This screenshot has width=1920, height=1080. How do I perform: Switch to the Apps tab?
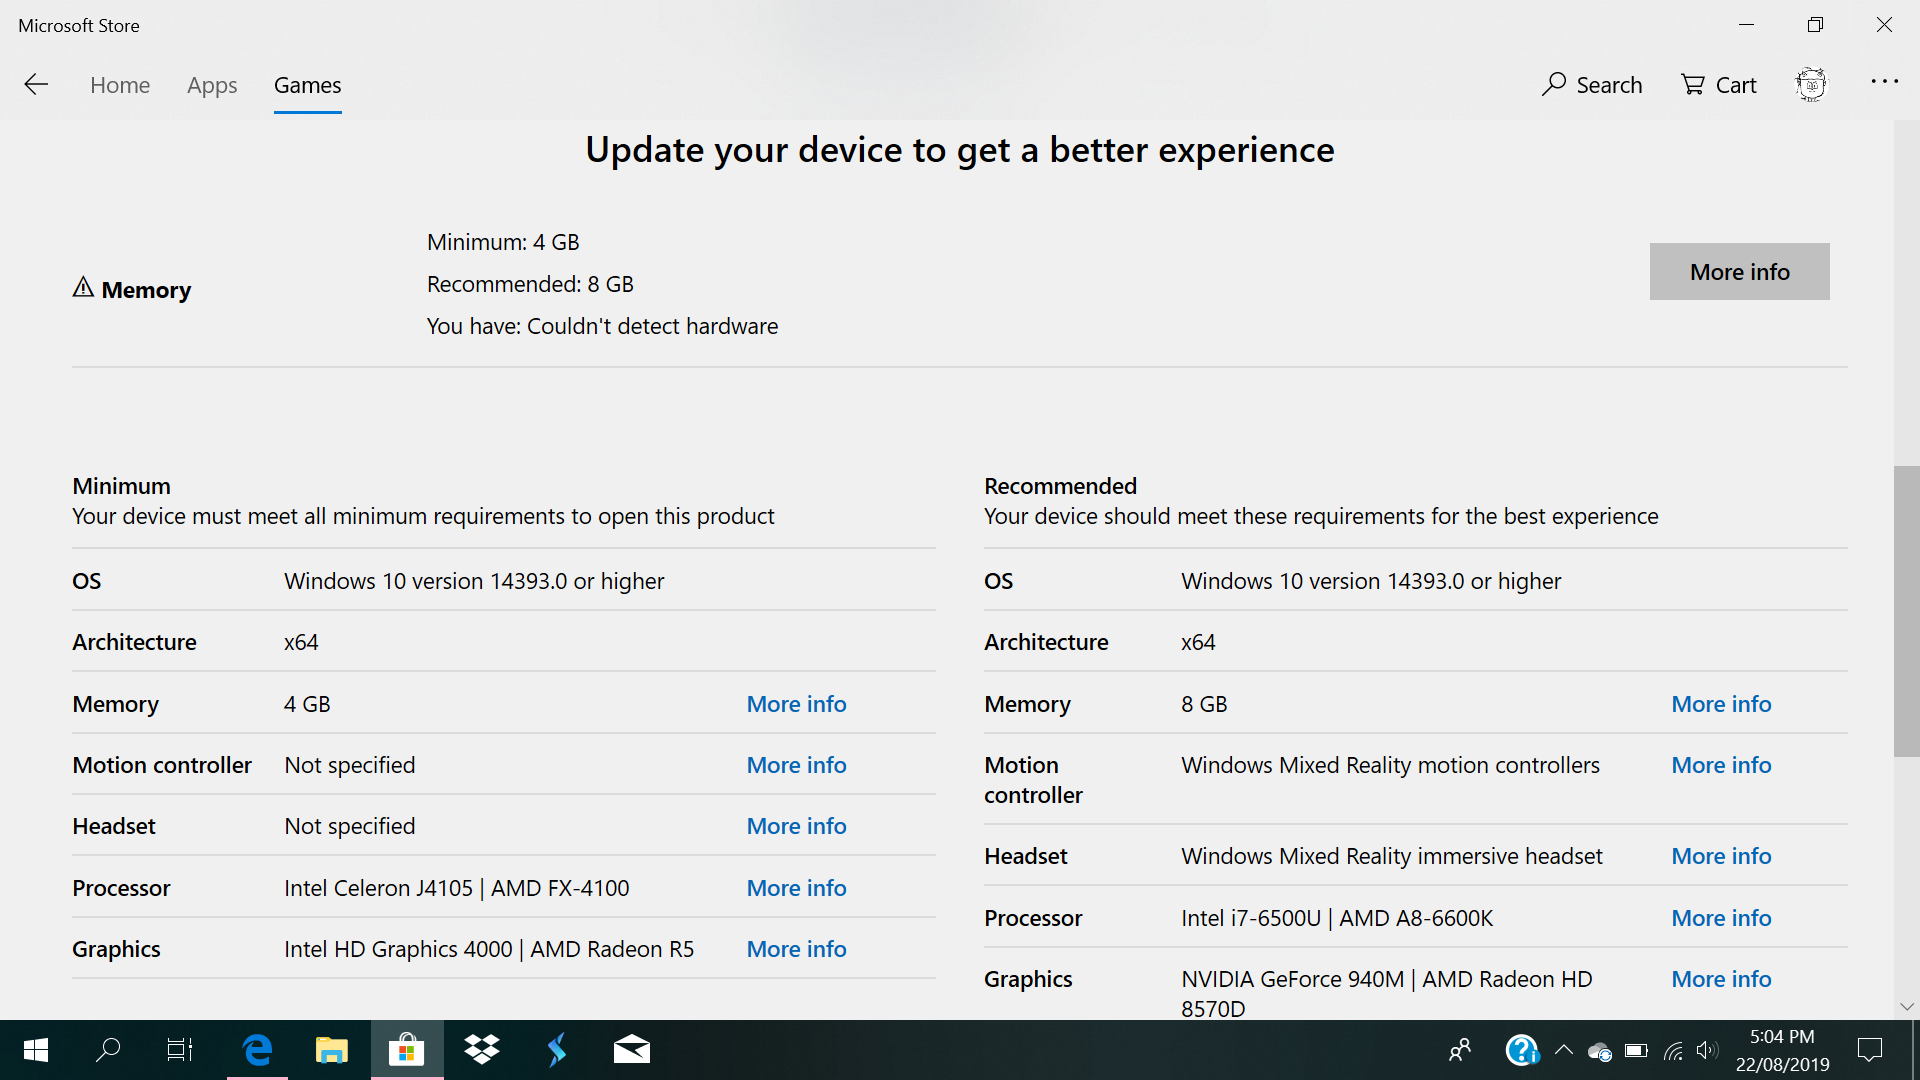pyautogui.click(x=212, y=85)
